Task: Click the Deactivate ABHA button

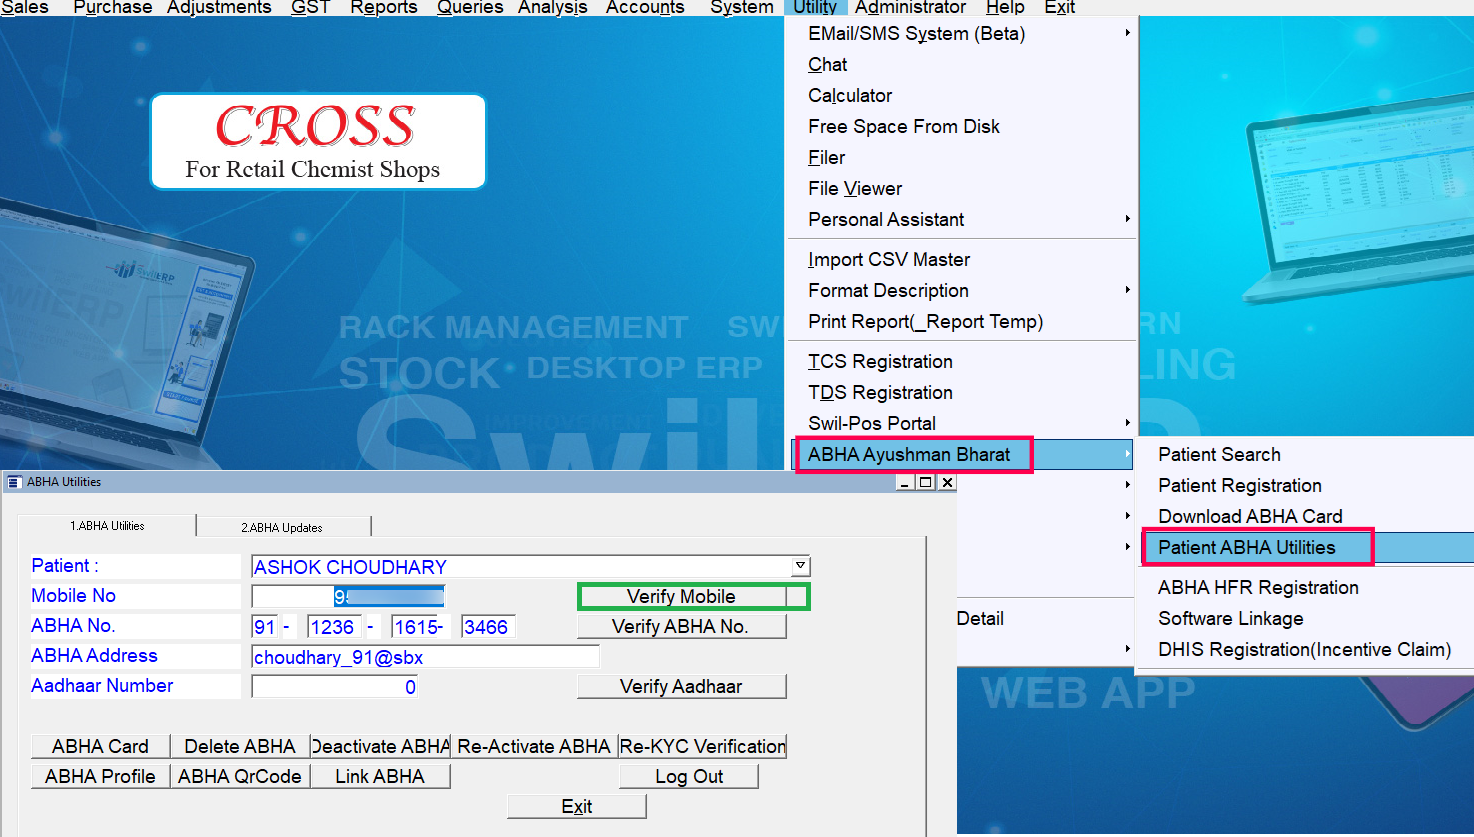Action: 380,746
